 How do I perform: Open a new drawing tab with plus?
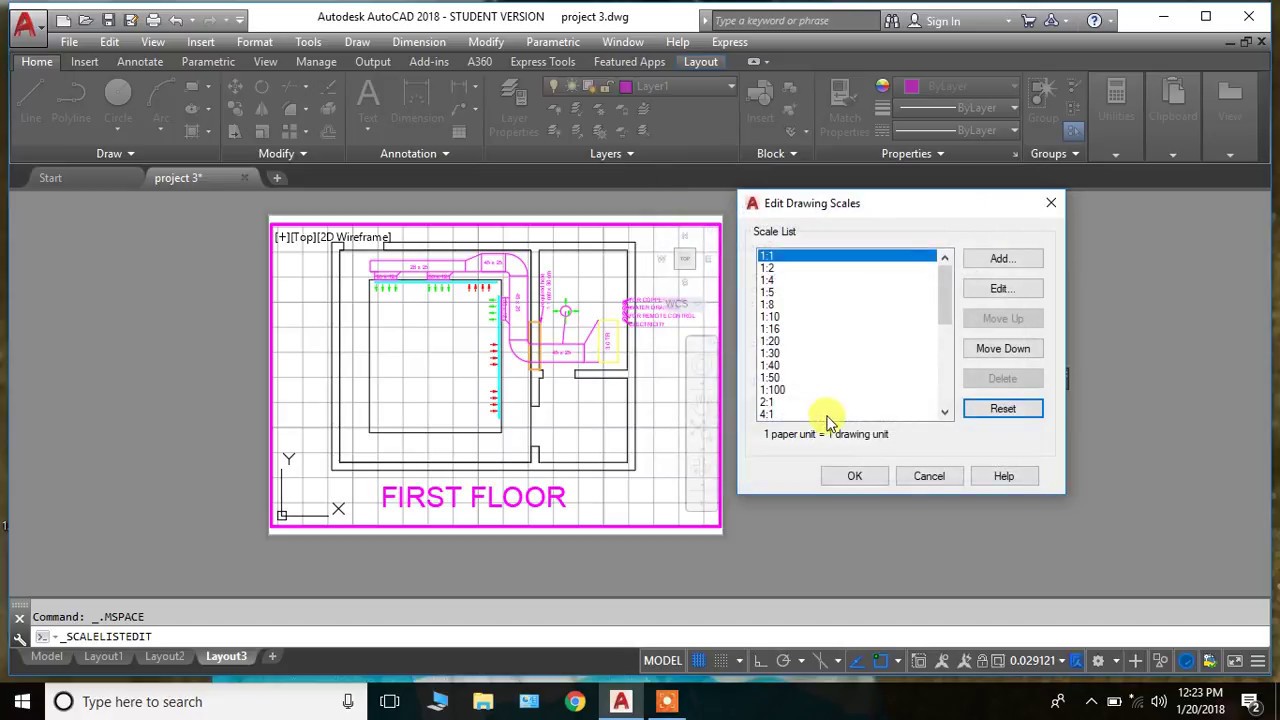coord(277,178)
